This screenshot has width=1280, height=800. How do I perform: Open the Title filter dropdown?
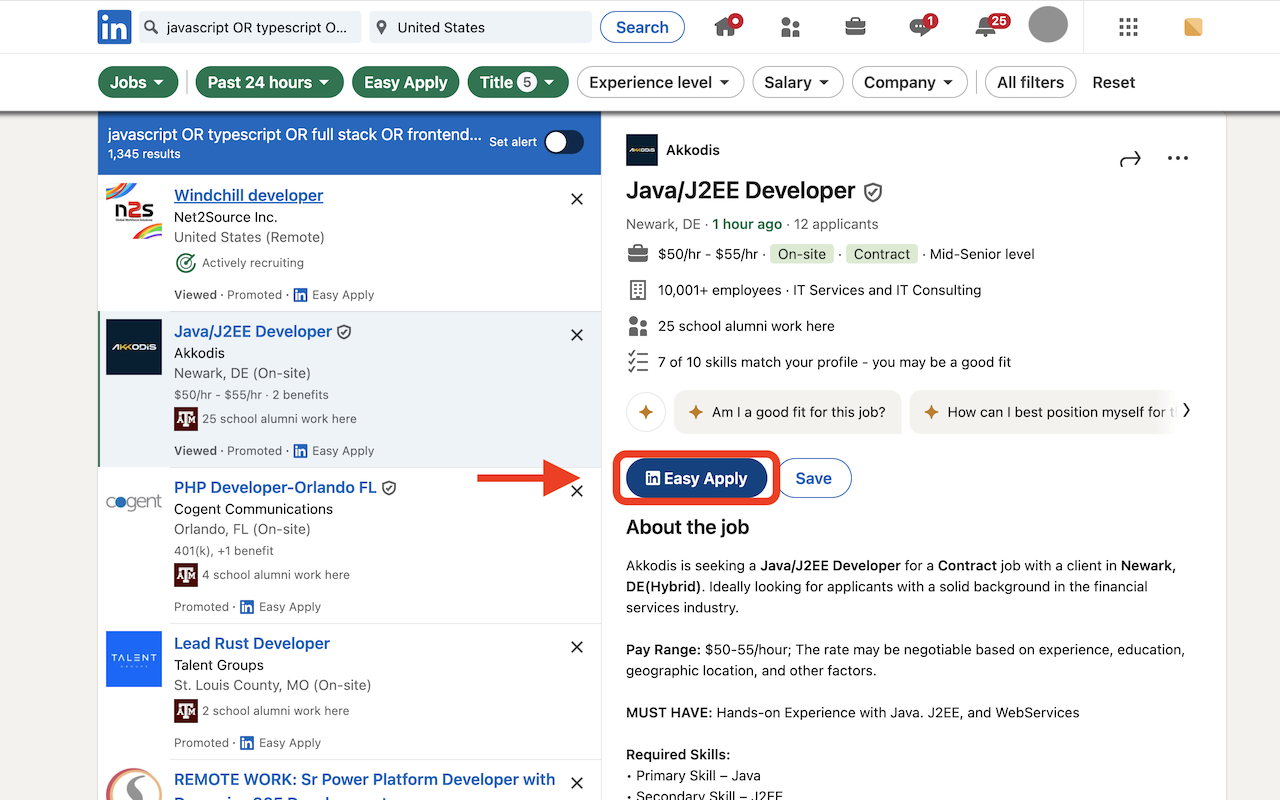(x=517, y=82)
